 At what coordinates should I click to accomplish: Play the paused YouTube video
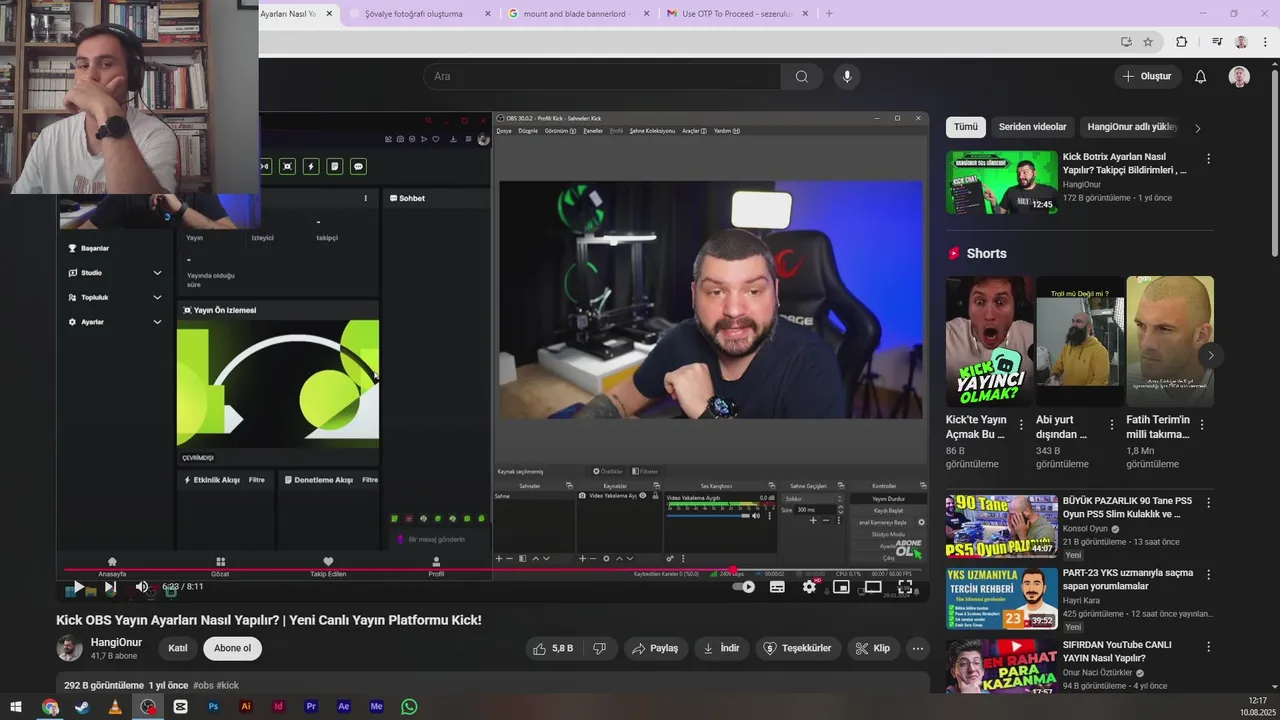tap(78, 587)
